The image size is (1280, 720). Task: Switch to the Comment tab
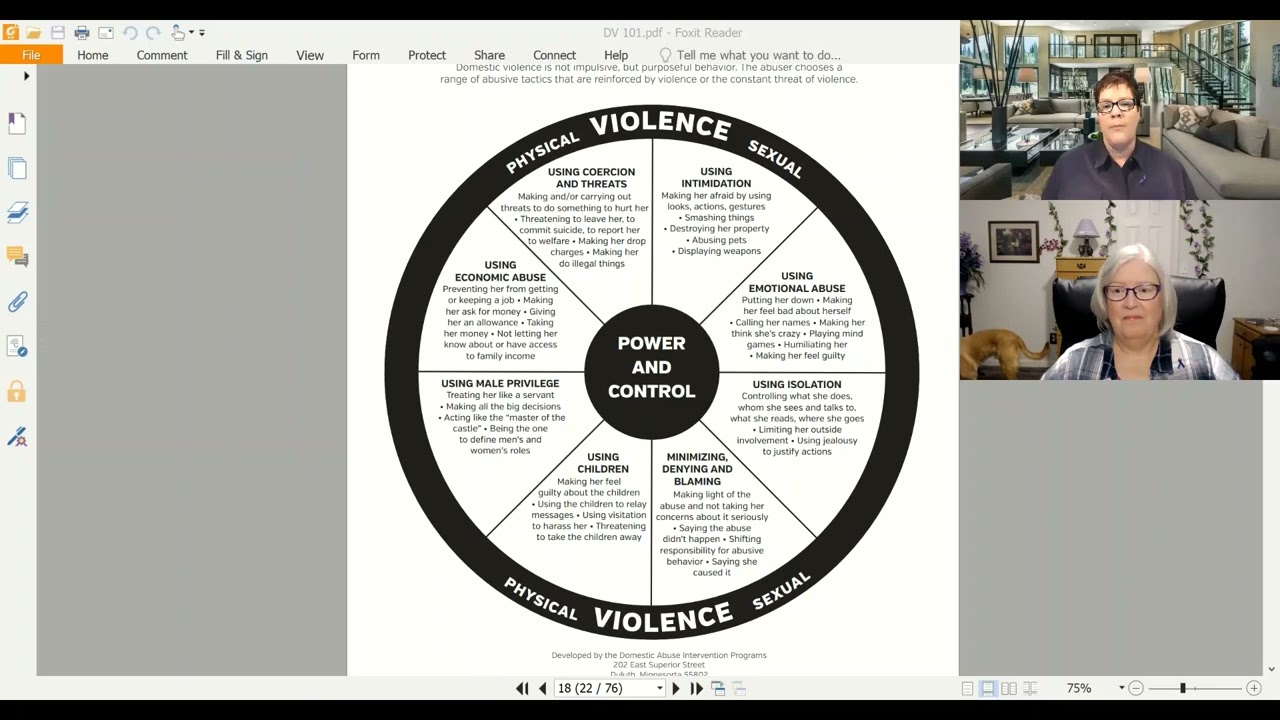[x=162, y=55]
